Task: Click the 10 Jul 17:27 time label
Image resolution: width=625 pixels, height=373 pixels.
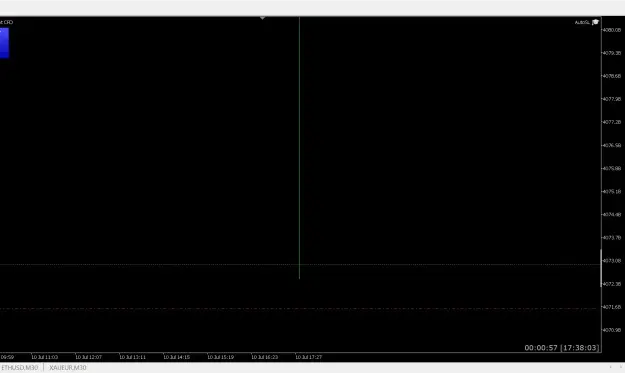Action: click(309, 357)
